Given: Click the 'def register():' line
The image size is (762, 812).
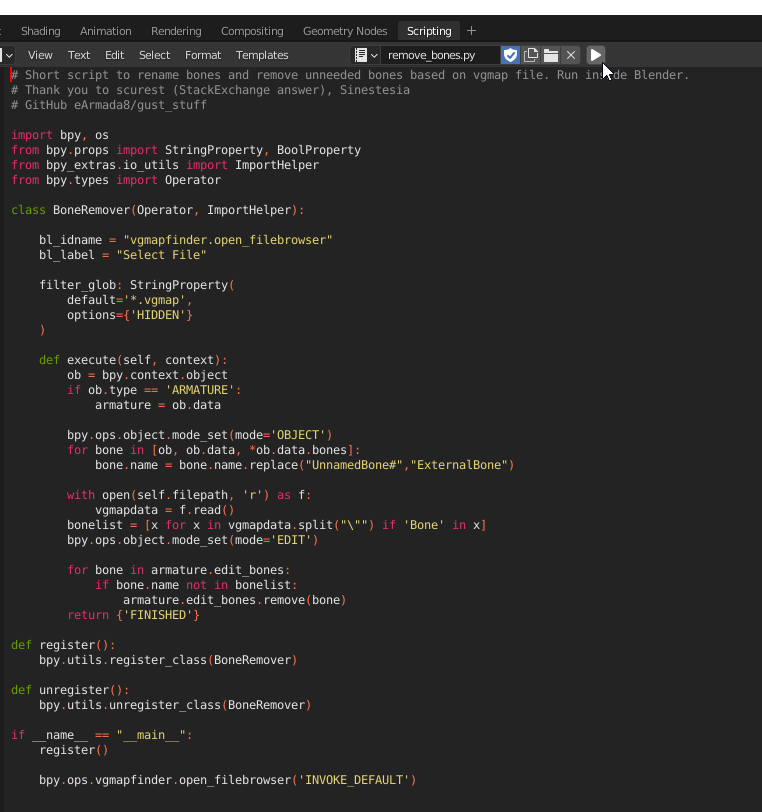Looking at the screenshot, I should pyautogui.click(x=63, y=645).
